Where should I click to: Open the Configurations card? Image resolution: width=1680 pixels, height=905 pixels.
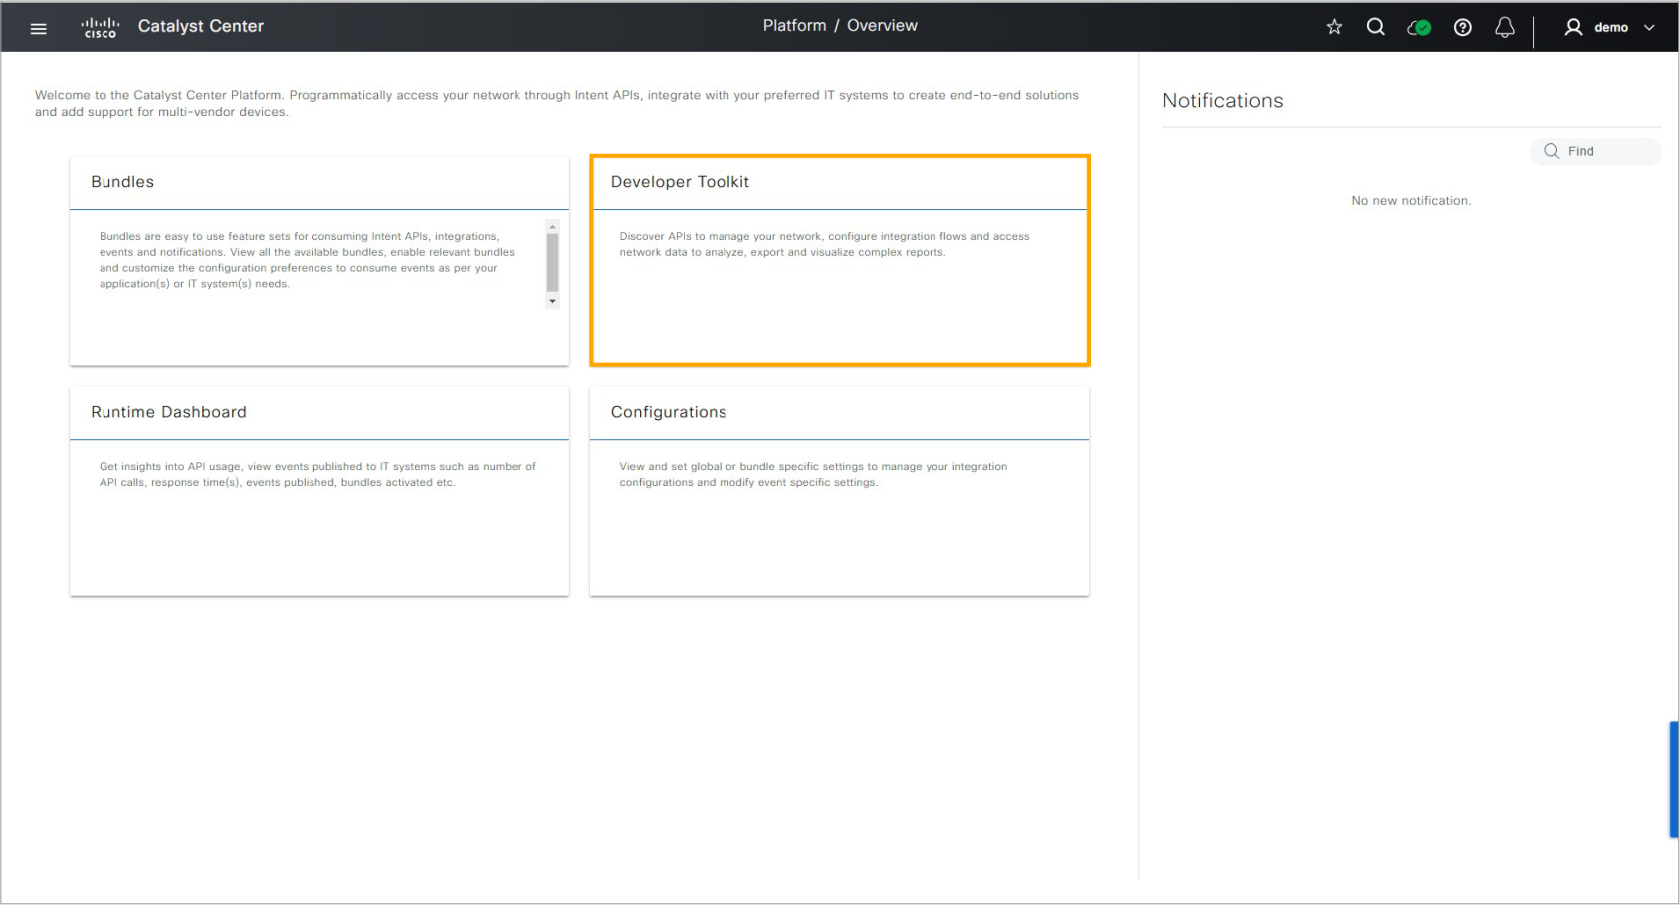click(839, 491)
